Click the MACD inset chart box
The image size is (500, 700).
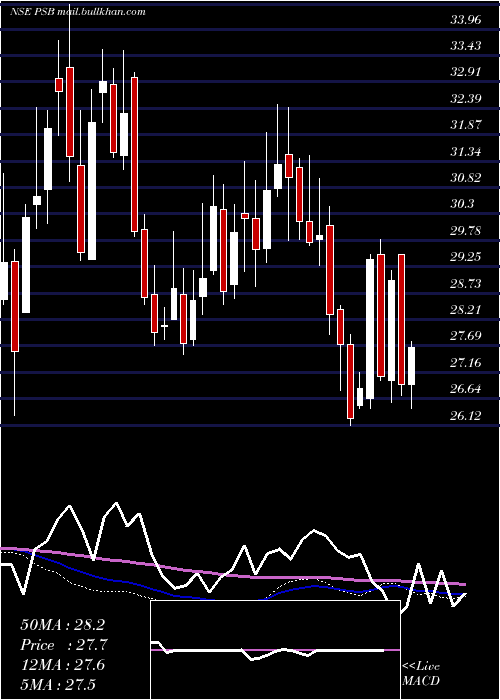[275, 650]
